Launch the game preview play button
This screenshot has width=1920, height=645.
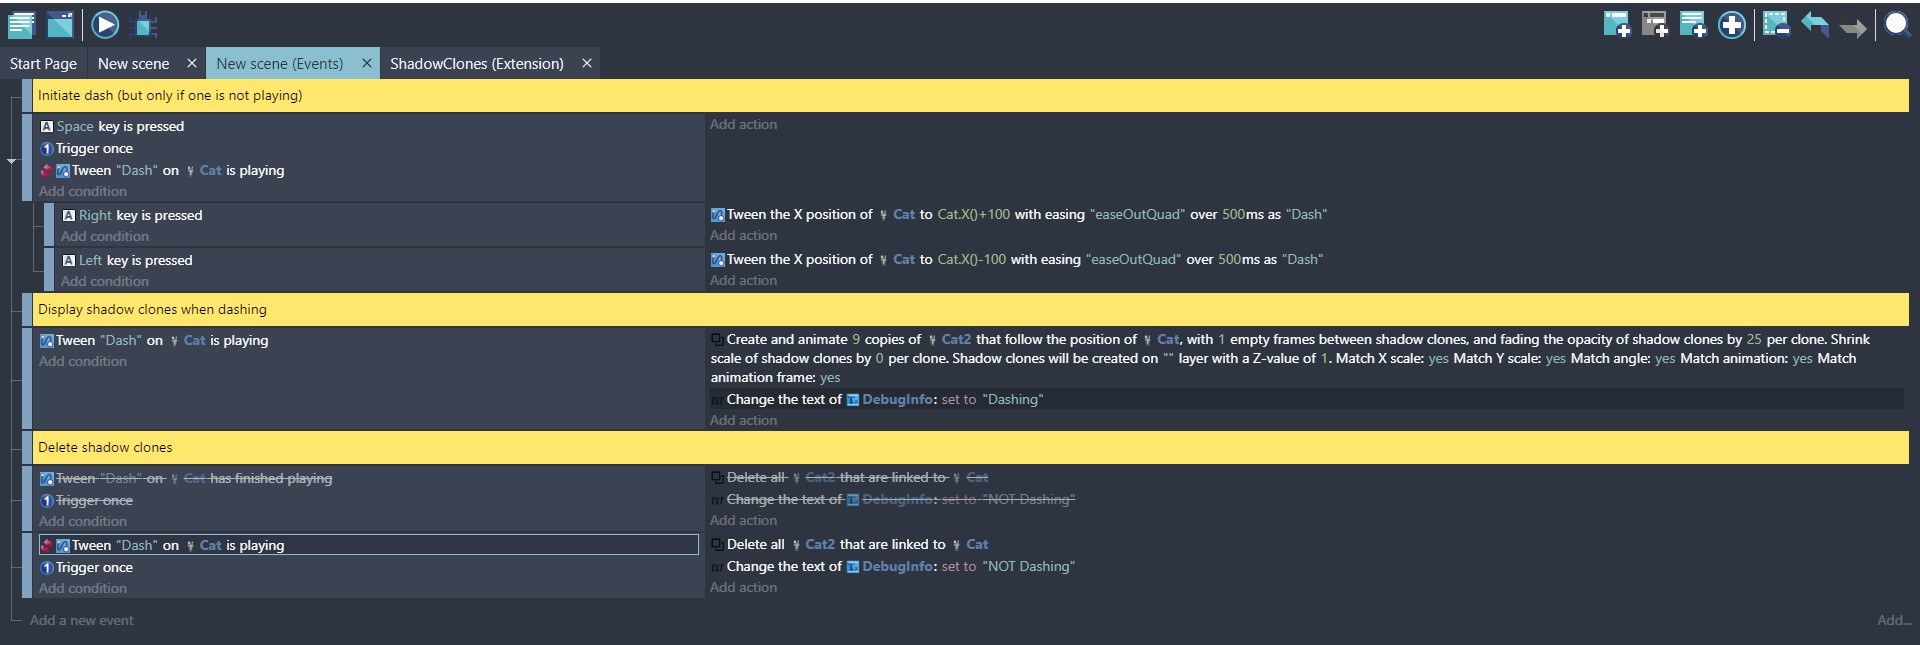tap(105, 24)
